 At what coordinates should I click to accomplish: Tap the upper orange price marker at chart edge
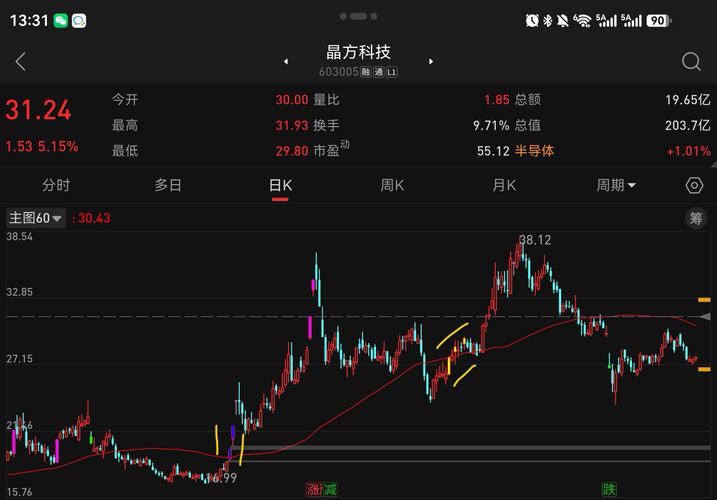704,300
